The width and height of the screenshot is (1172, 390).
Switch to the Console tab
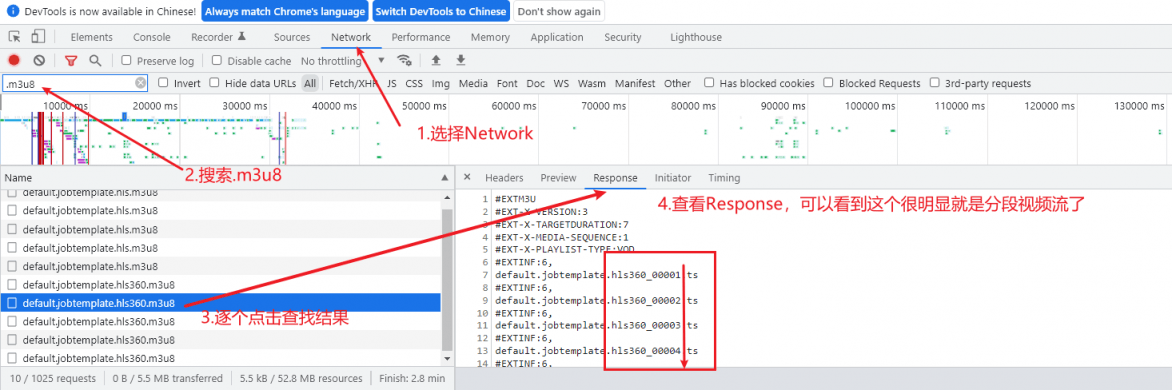pyautogui.click(x=152, y=37)
